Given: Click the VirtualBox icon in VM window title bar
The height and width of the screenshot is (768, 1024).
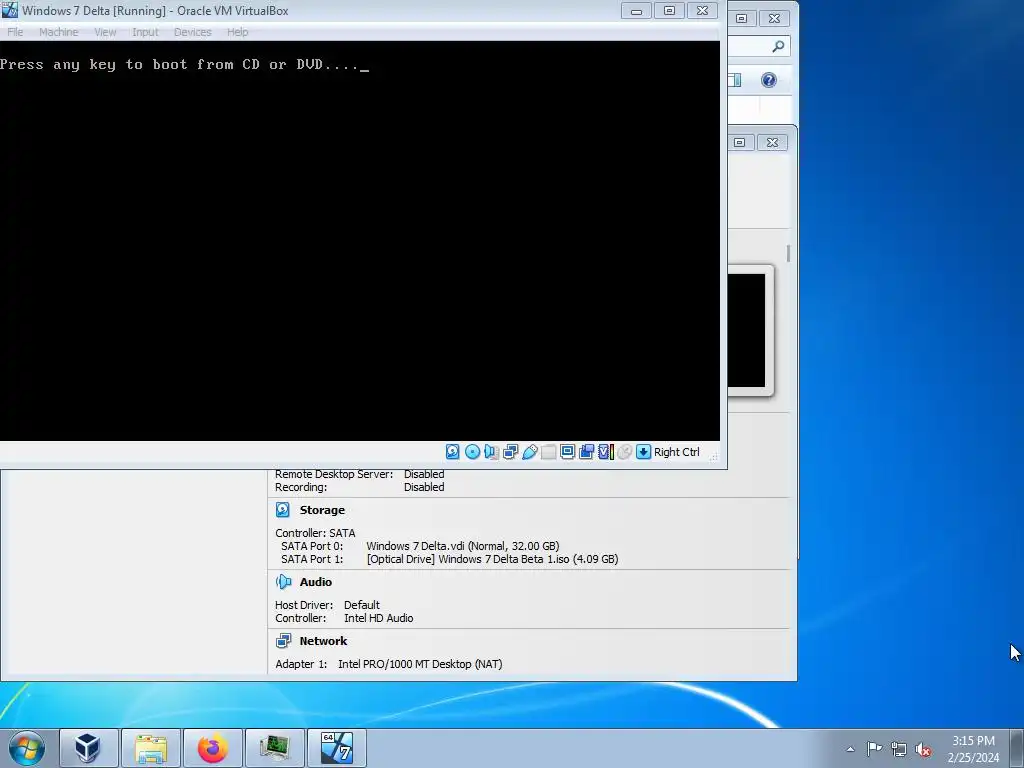Looking at the screenshot, I should pos(10,10).
